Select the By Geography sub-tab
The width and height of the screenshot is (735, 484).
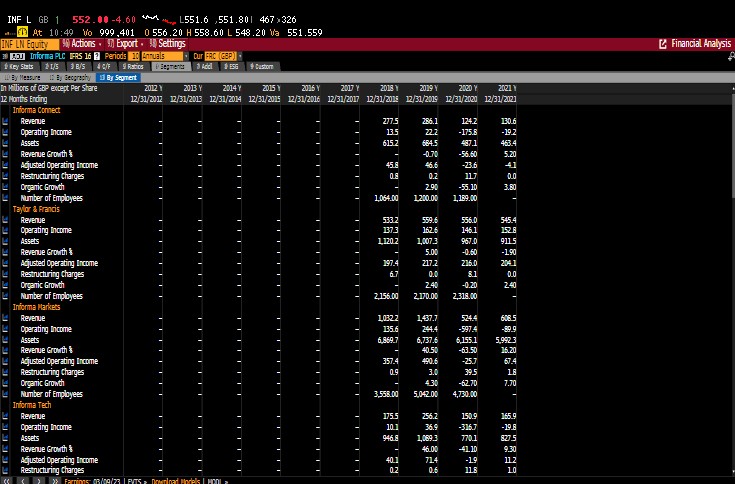coord(70,78)
